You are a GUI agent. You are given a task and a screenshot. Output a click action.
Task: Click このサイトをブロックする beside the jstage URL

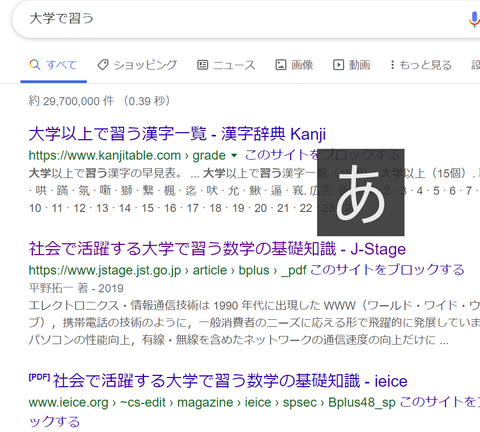pyautogui.click(x=387, y=270)
